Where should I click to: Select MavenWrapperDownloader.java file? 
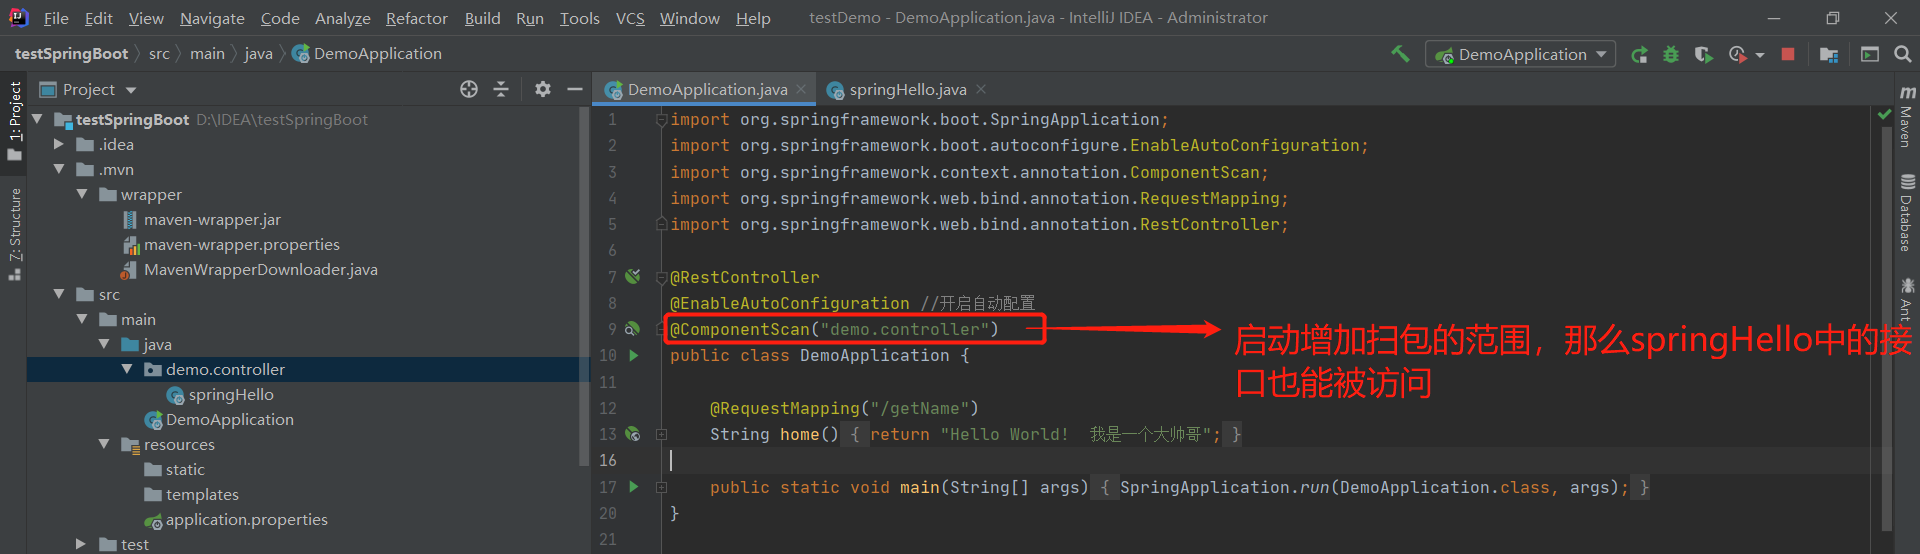click(260, 269)
